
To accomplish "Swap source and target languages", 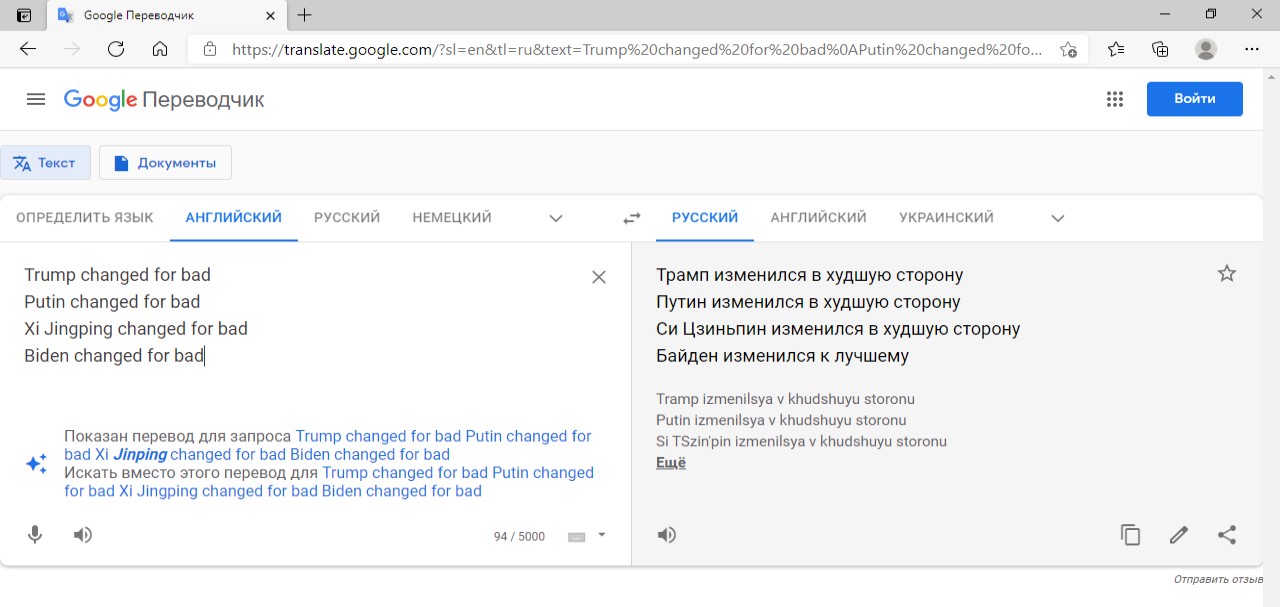I will point(632,218).
